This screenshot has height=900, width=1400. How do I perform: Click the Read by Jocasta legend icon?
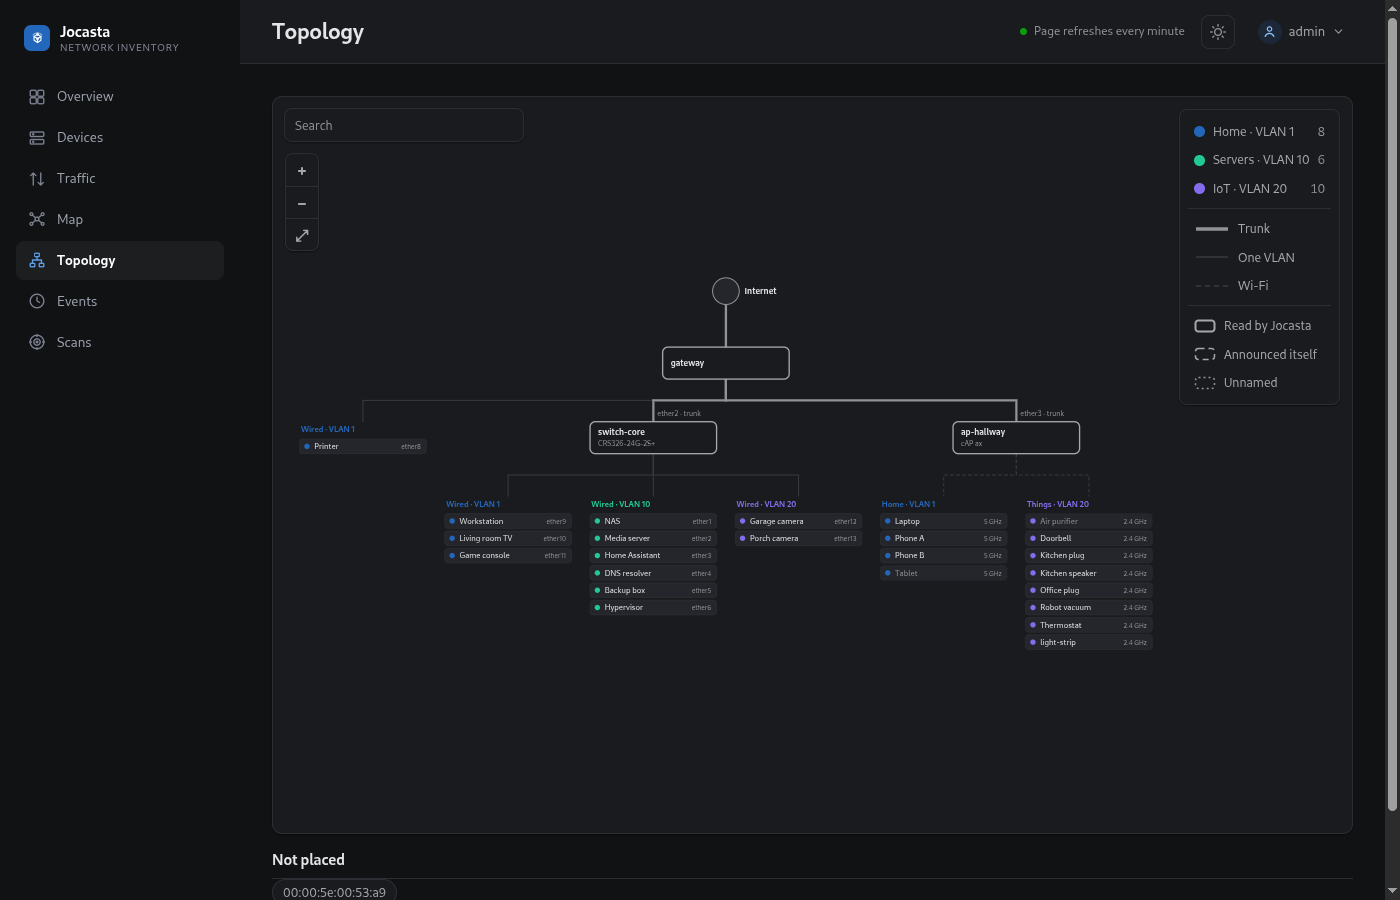(1205, 326)
